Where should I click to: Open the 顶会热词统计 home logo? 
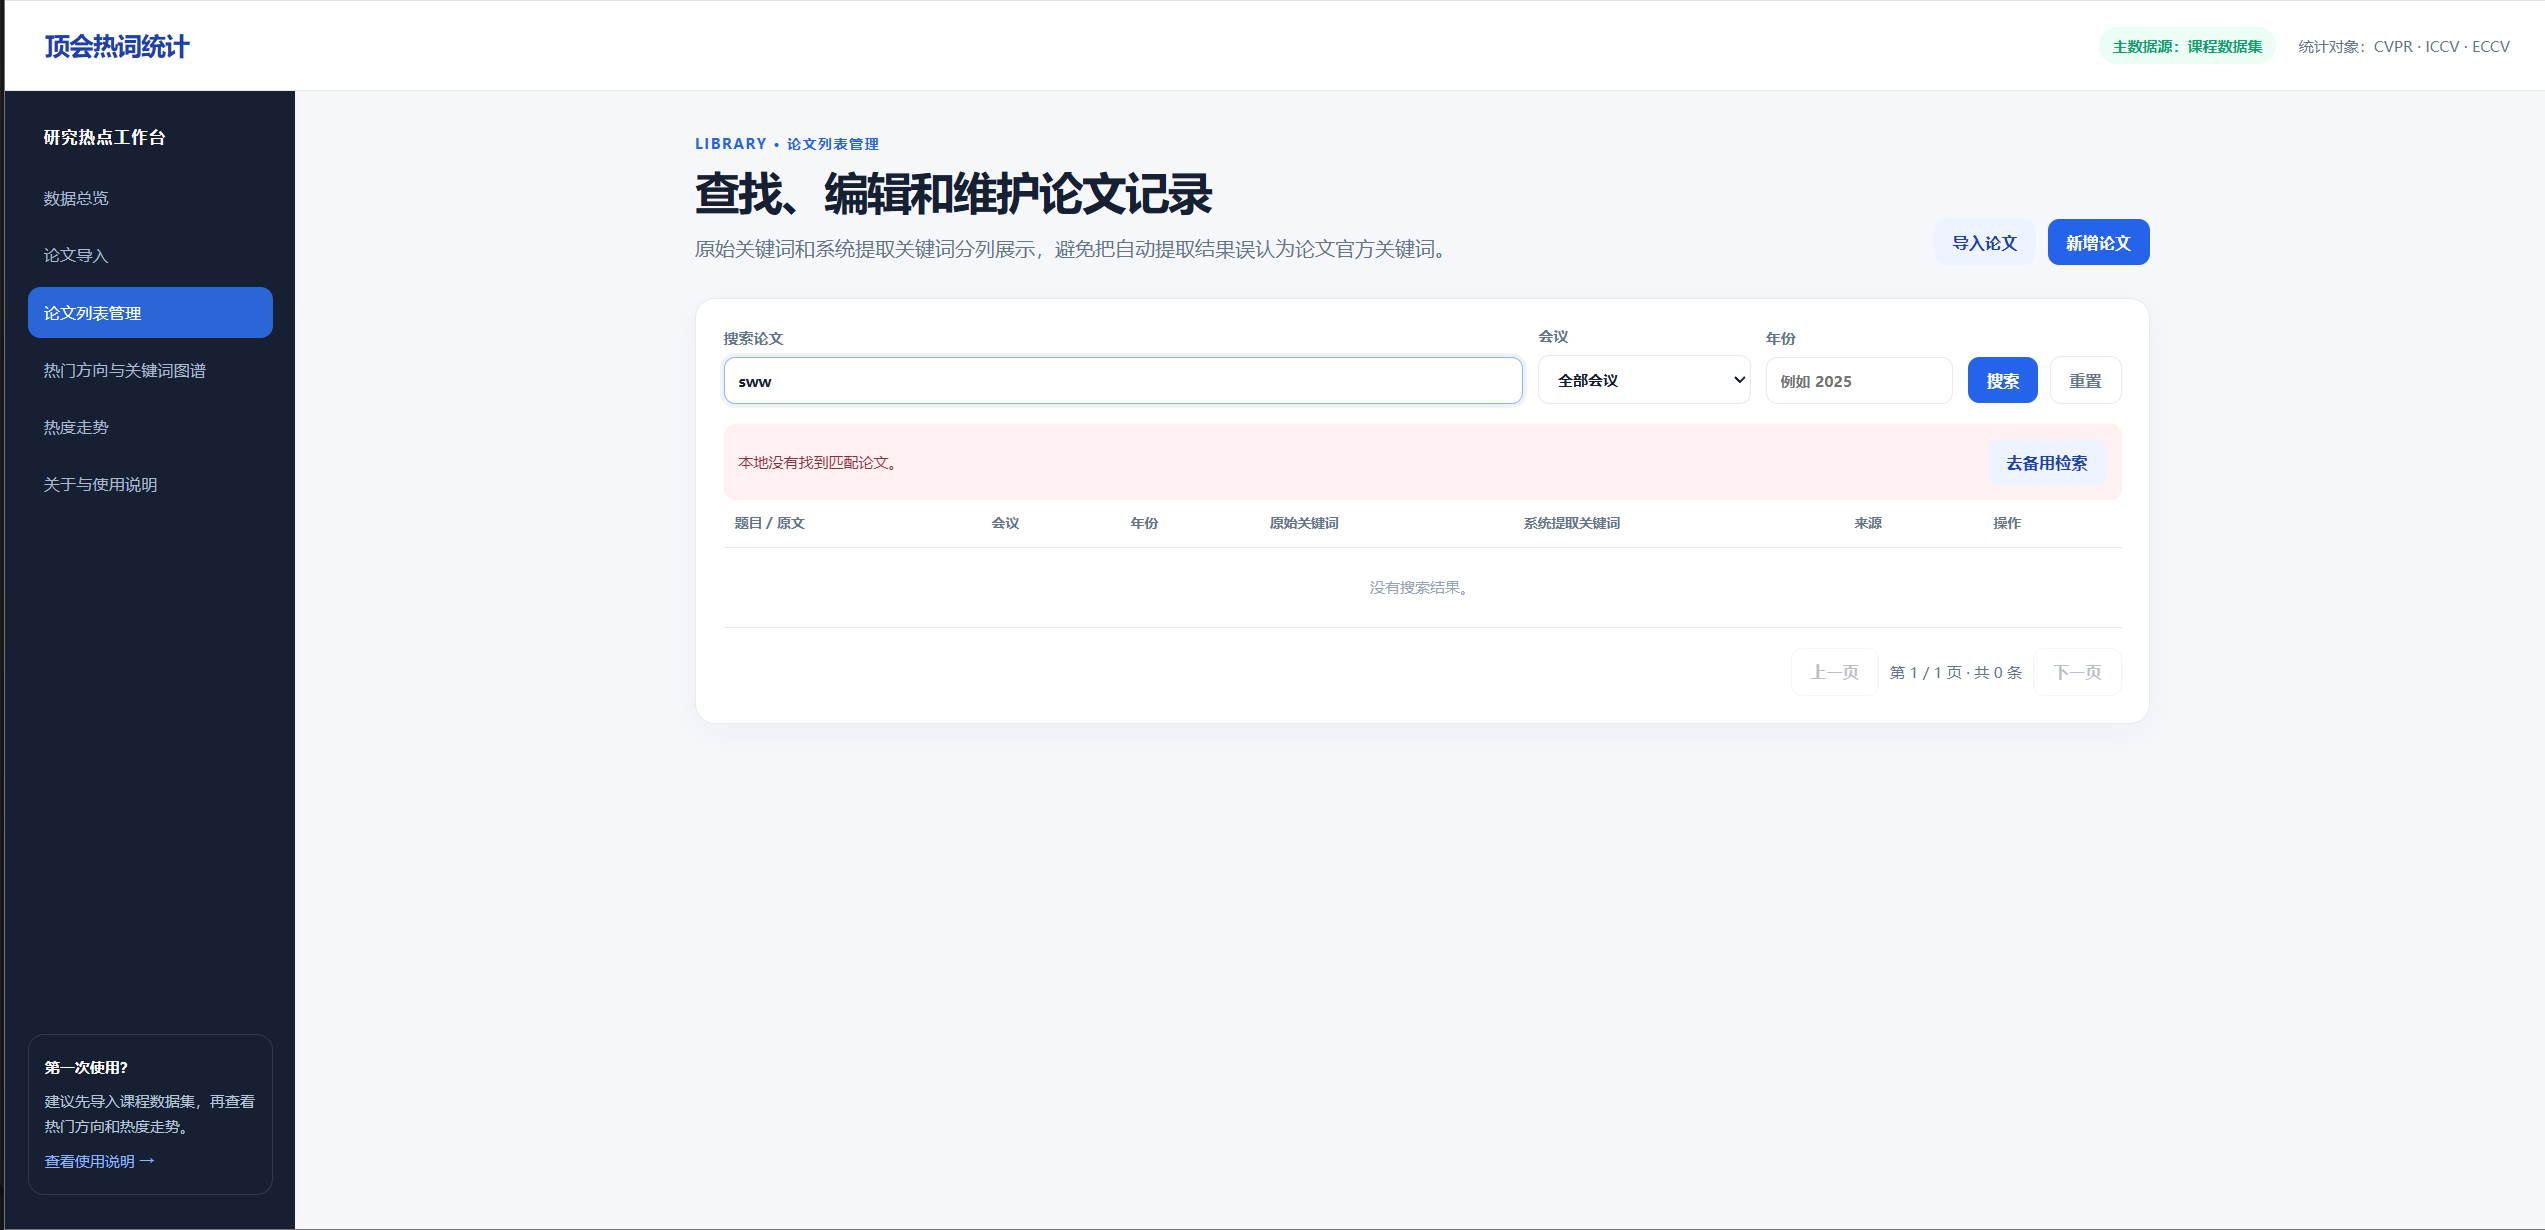(x=117, y=46)
